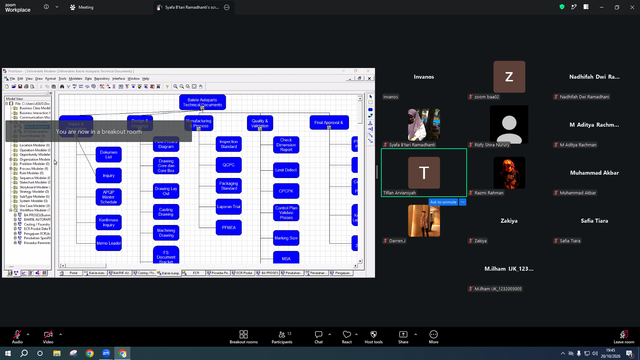
Task: Select the QCPC diagram node
Action: pyautogui.click(x=229, y=165)
